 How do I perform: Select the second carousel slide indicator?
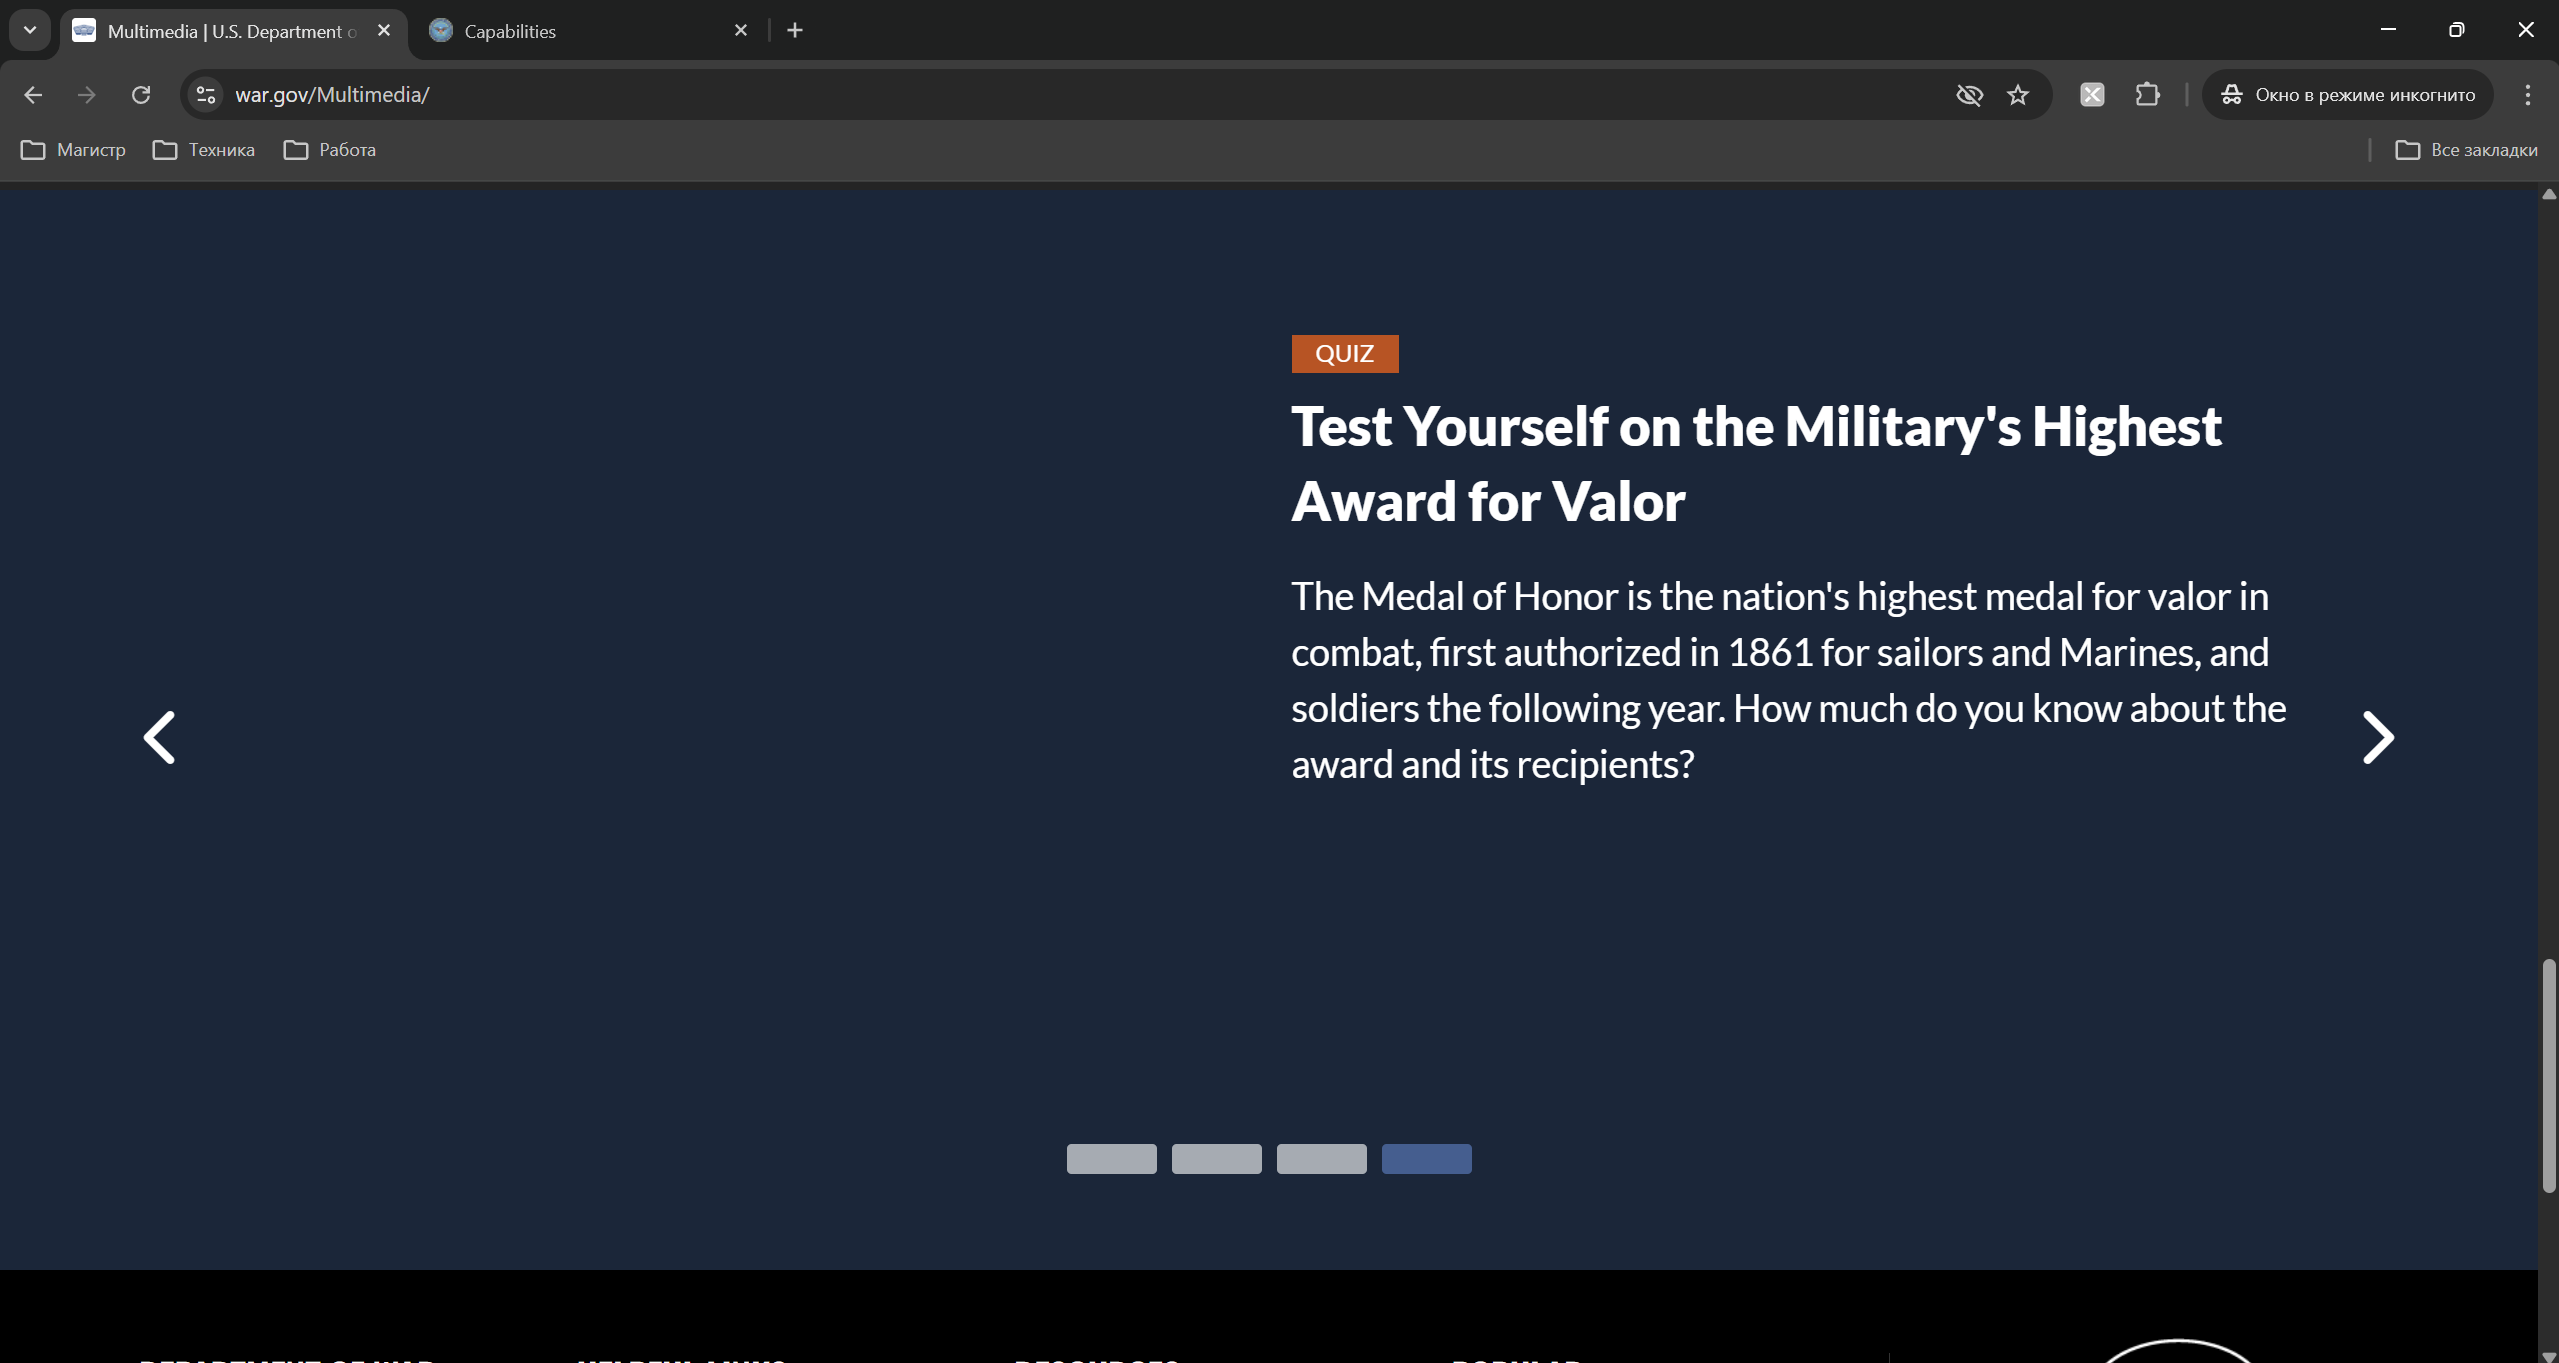[1216, 1159]
